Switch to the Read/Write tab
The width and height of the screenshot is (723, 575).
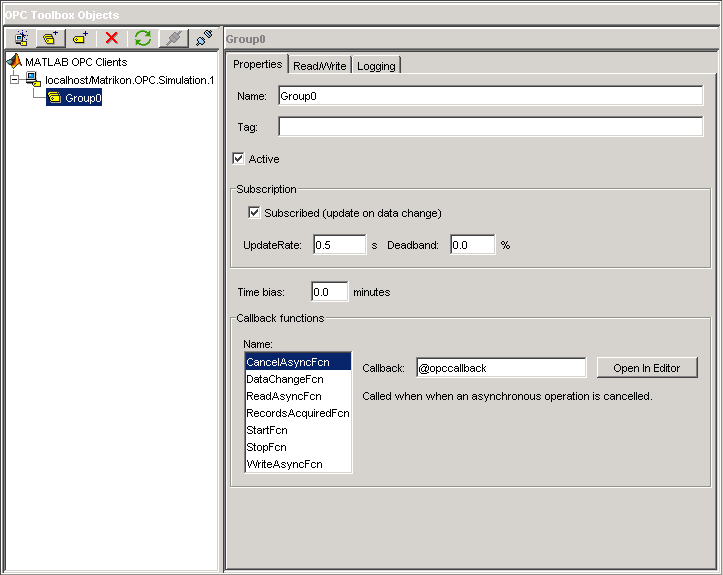pyautogui.click(x=320, y=66)
